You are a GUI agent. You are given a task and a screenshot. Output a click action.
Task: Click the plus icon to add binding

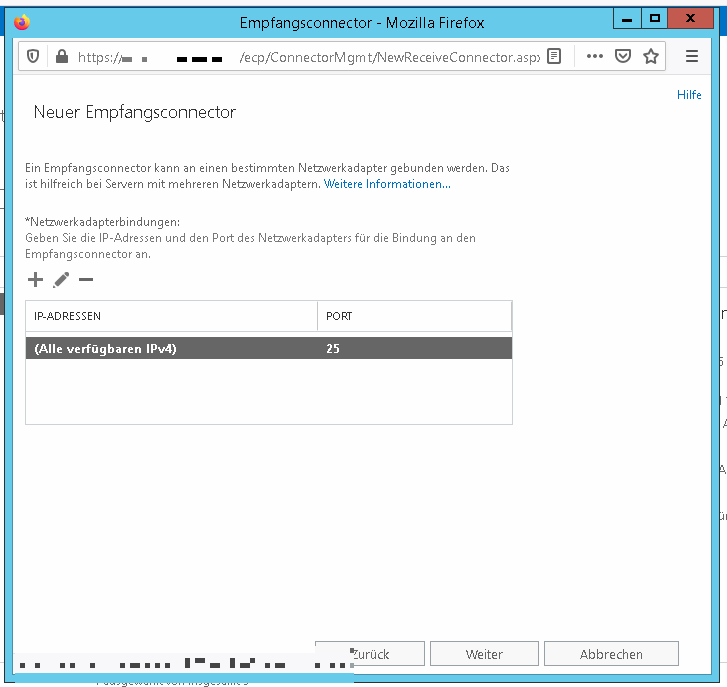pos(36,280)
